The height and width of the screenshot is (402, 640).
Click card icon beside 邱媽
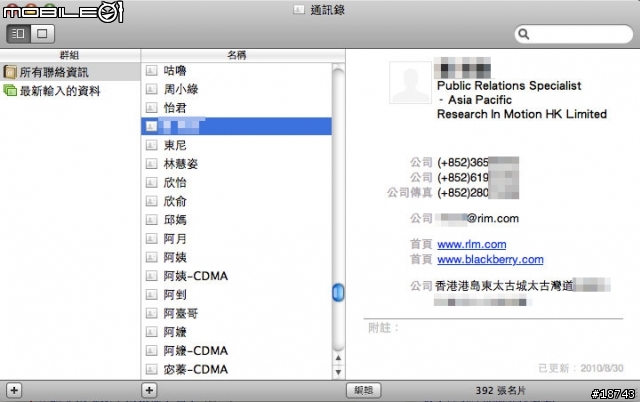coord(151,220)
